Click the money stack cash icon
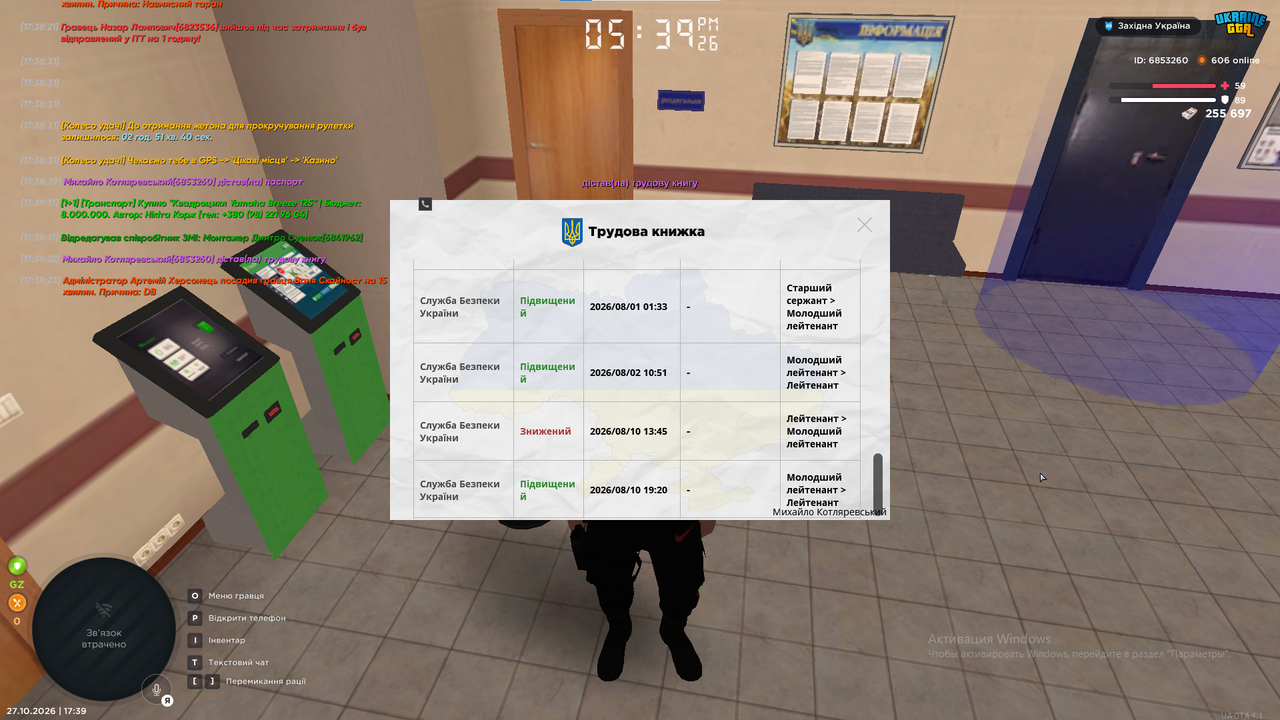 point(1189,114)
